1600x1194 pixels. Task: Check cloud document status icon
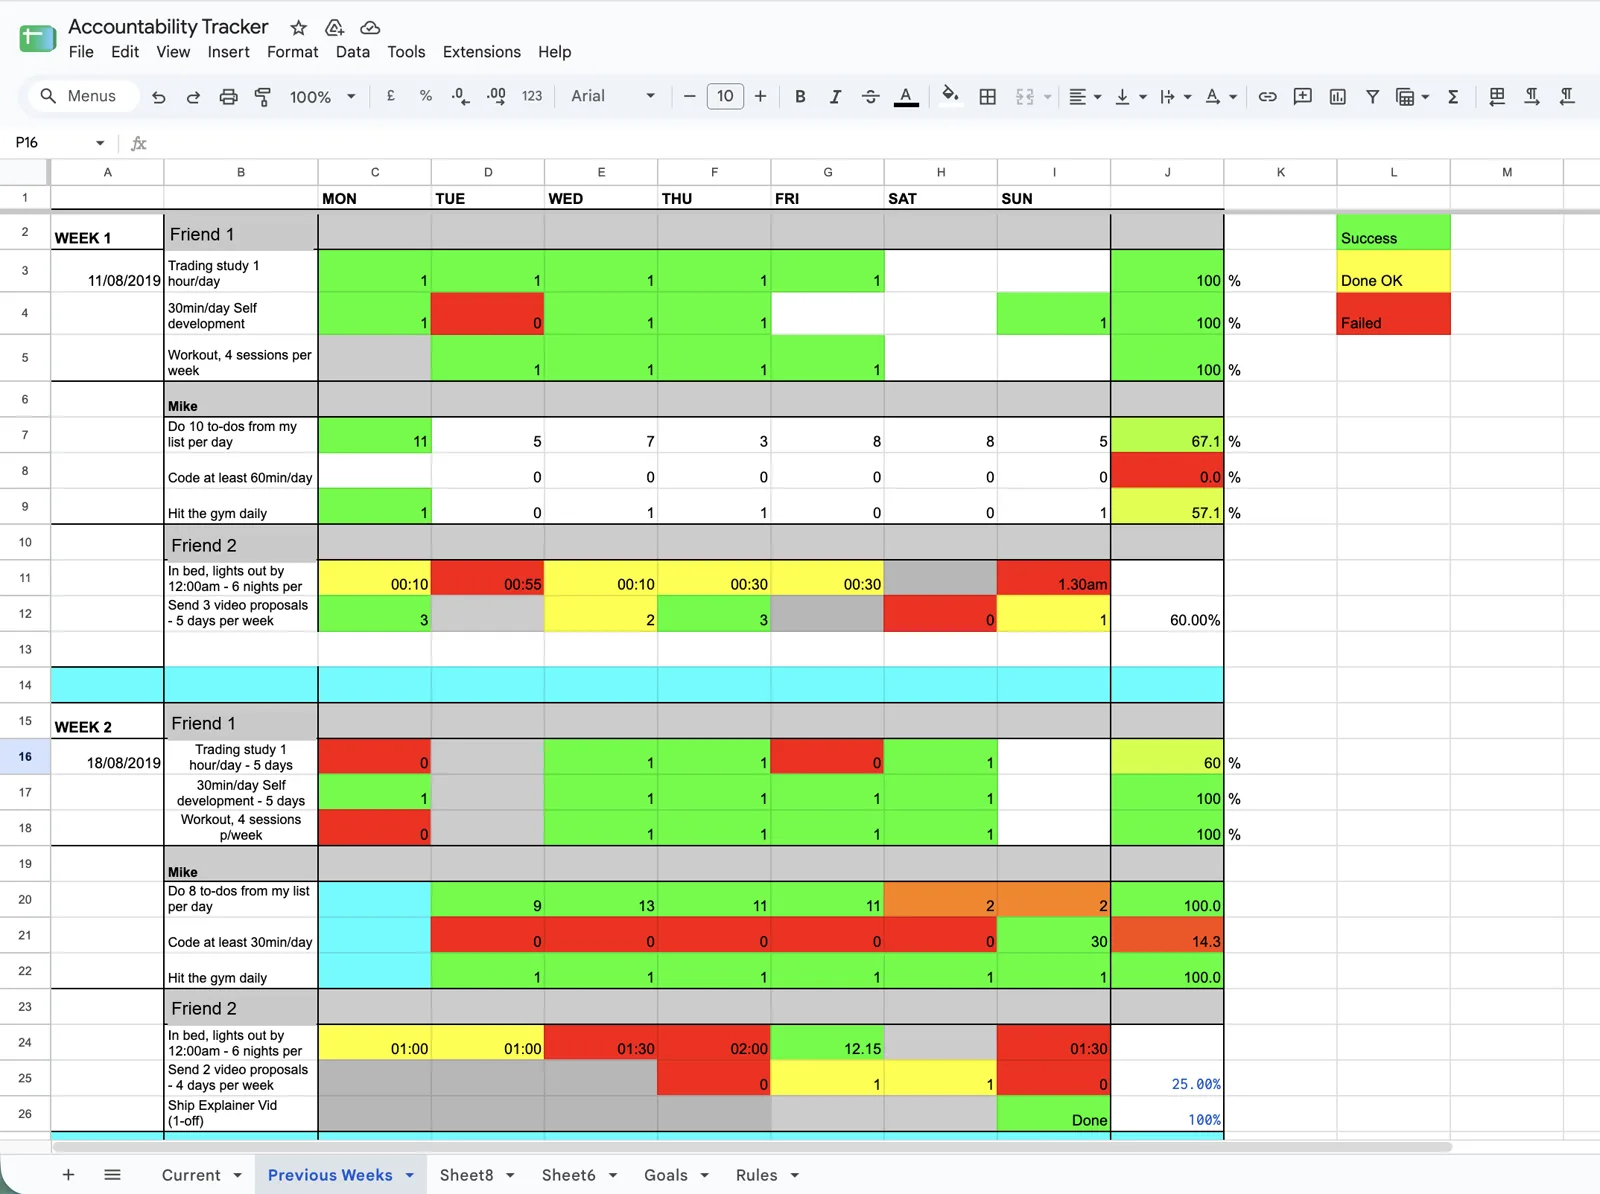(370, 28)
